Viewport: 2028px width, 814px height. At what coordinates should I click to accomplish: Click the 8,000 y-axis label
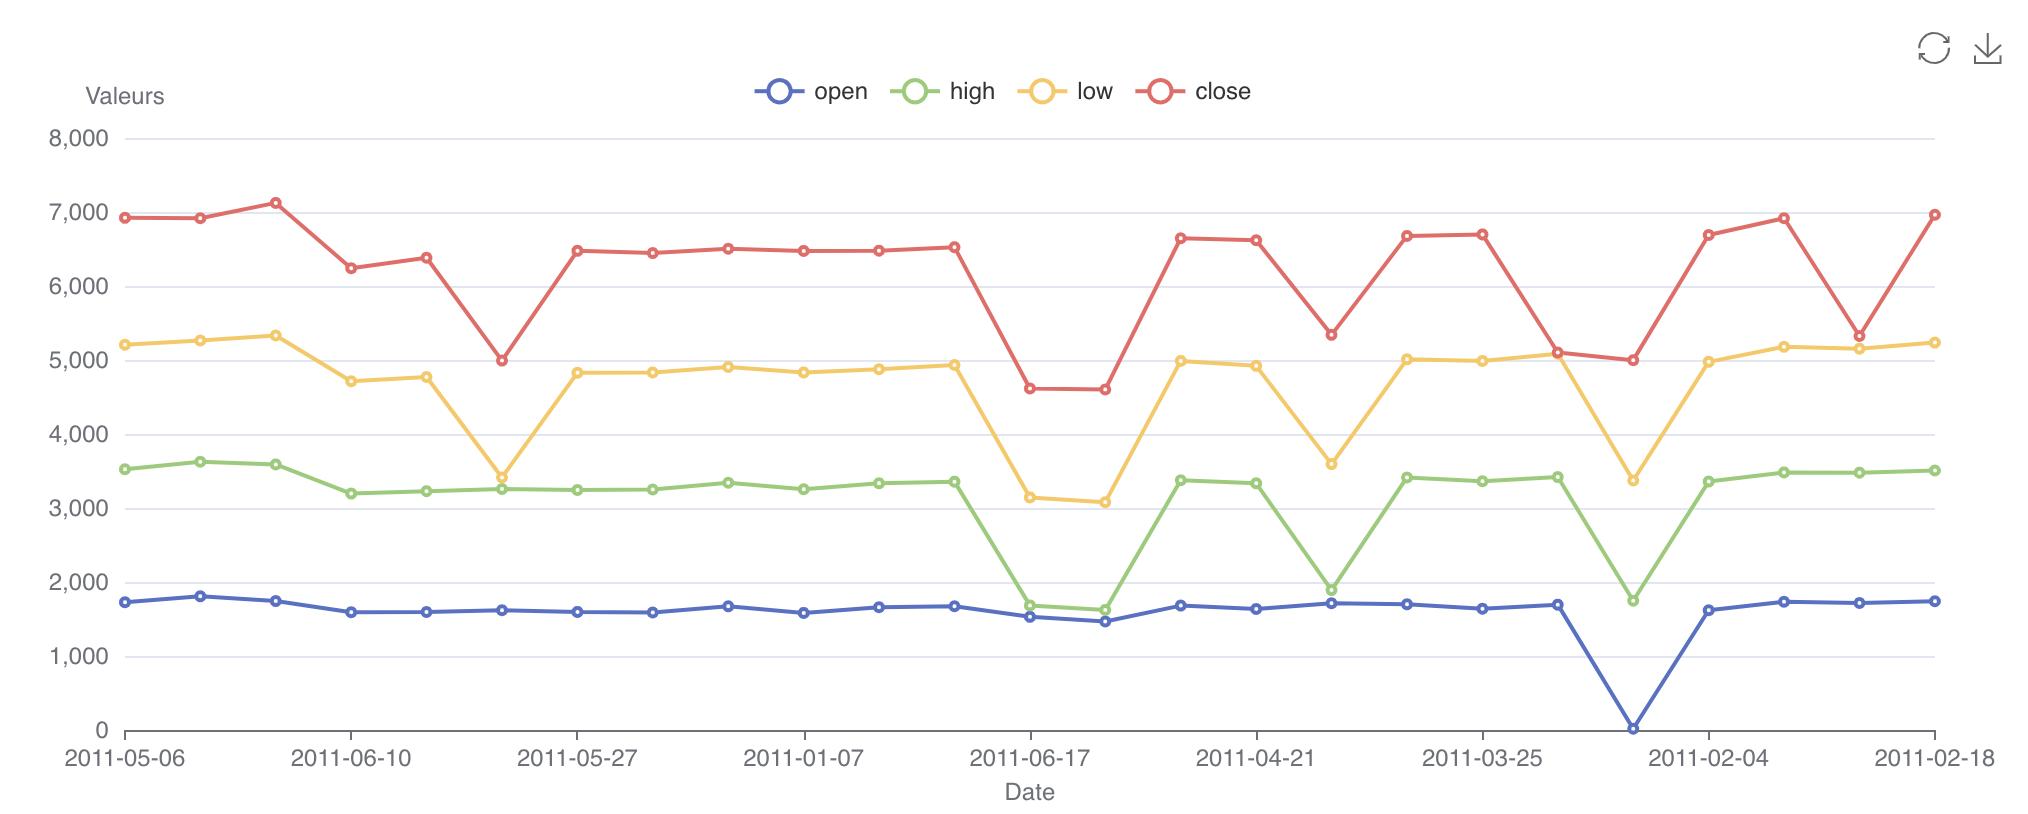point(79,138)
